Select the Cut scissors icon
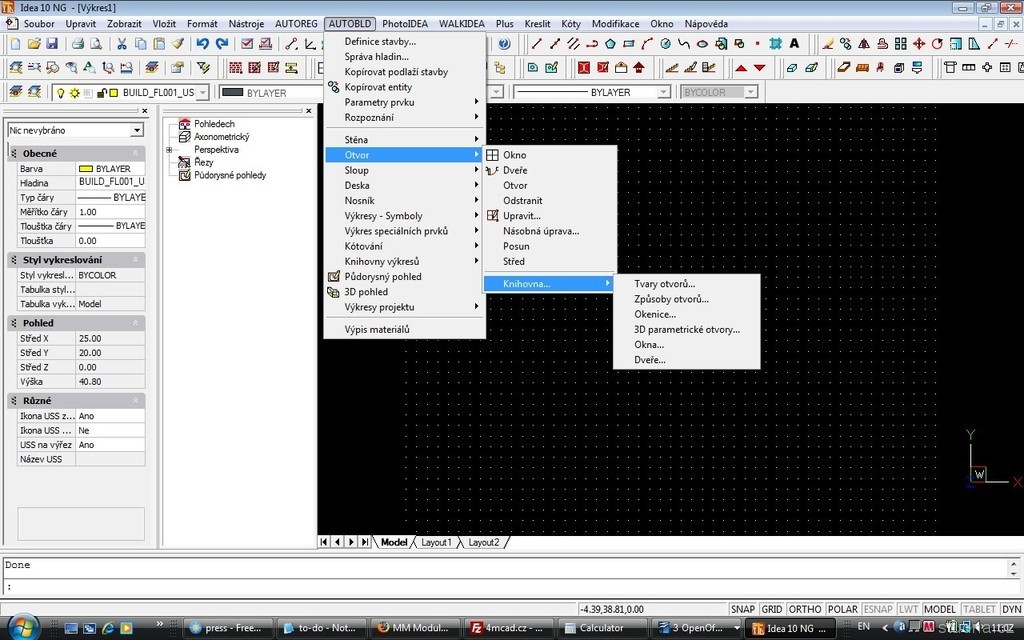This screenshot has height=640, width=1024. pyautogui.click(x=122, y=44)
